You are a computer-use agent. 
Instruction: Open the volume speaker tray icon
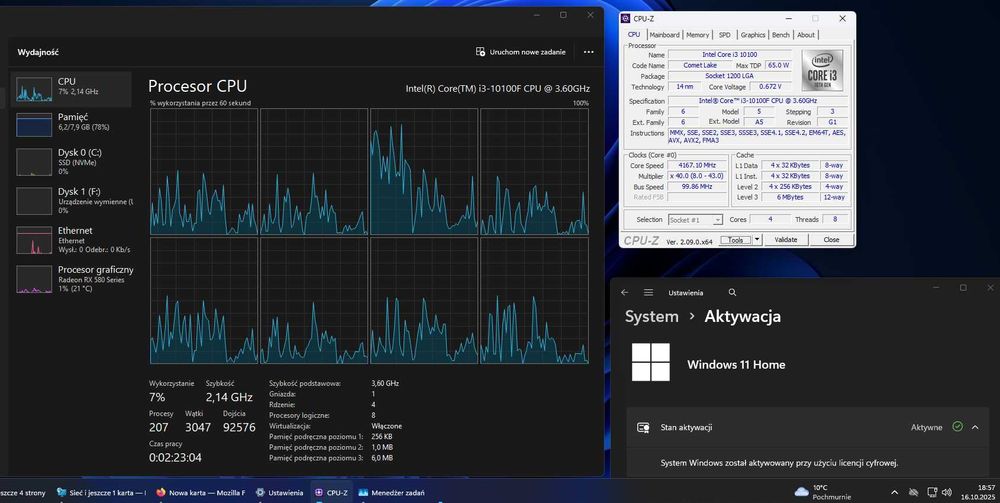[946, 492]
